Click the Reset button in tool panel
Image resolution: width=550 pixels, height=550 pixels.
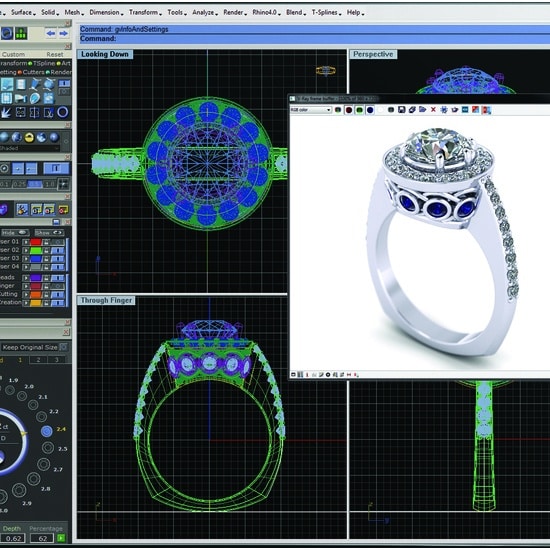pyautogui.click(x=55, y=54)
